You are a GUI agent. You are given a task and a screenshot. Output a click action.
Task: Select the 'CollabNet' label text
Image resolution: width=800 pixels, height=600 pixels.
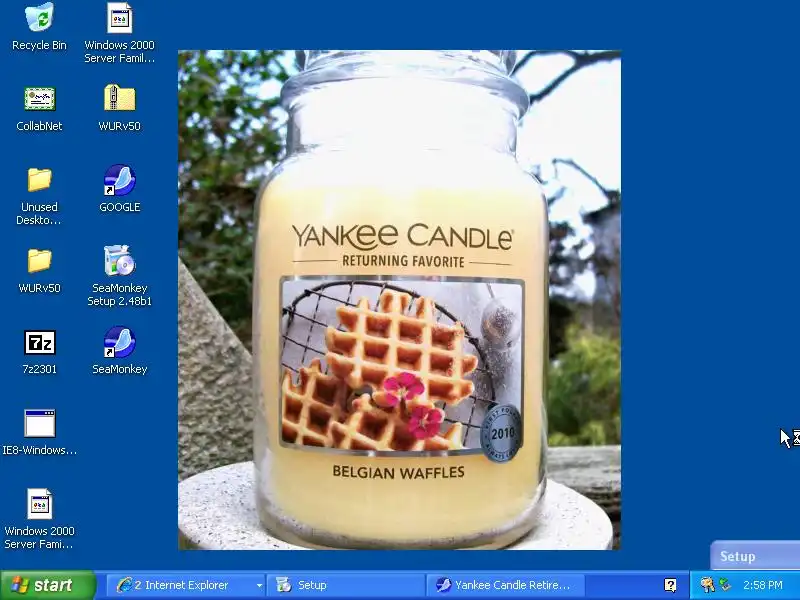[39, 126]
